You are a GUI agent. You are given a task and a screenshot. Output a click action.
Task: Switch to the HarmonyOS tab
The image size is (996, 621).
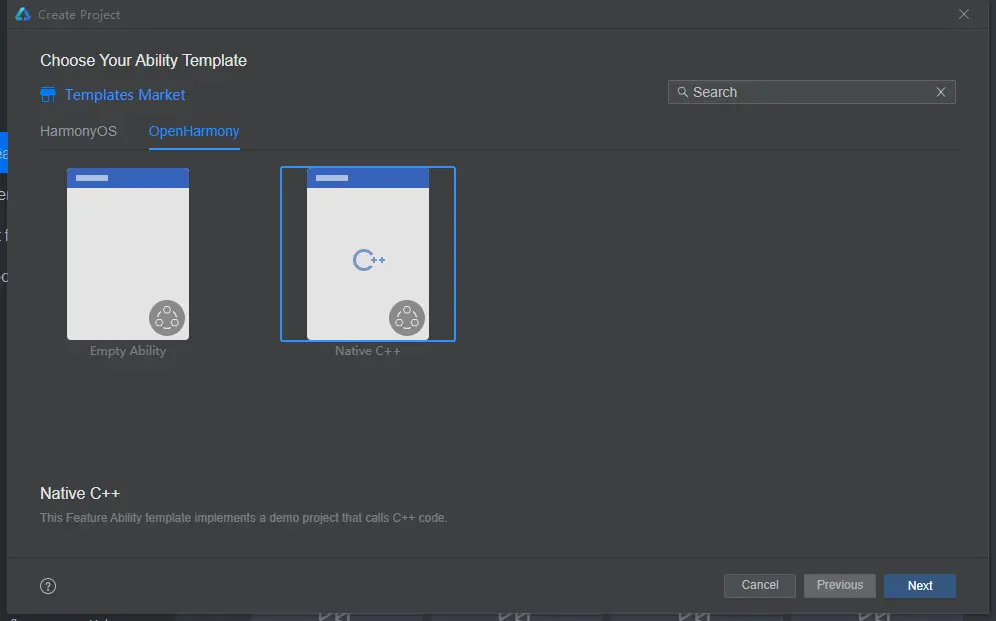(78, 131)
